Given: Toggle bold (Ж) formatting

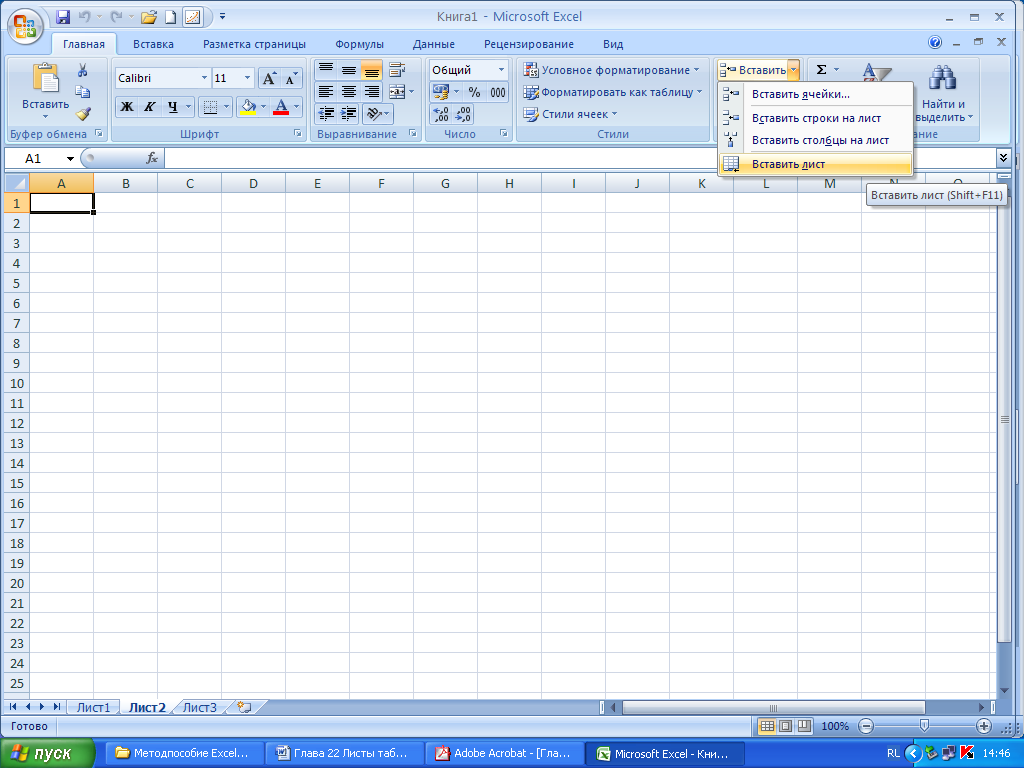Looking at the screenshot, I should click(x=127, y=106).
